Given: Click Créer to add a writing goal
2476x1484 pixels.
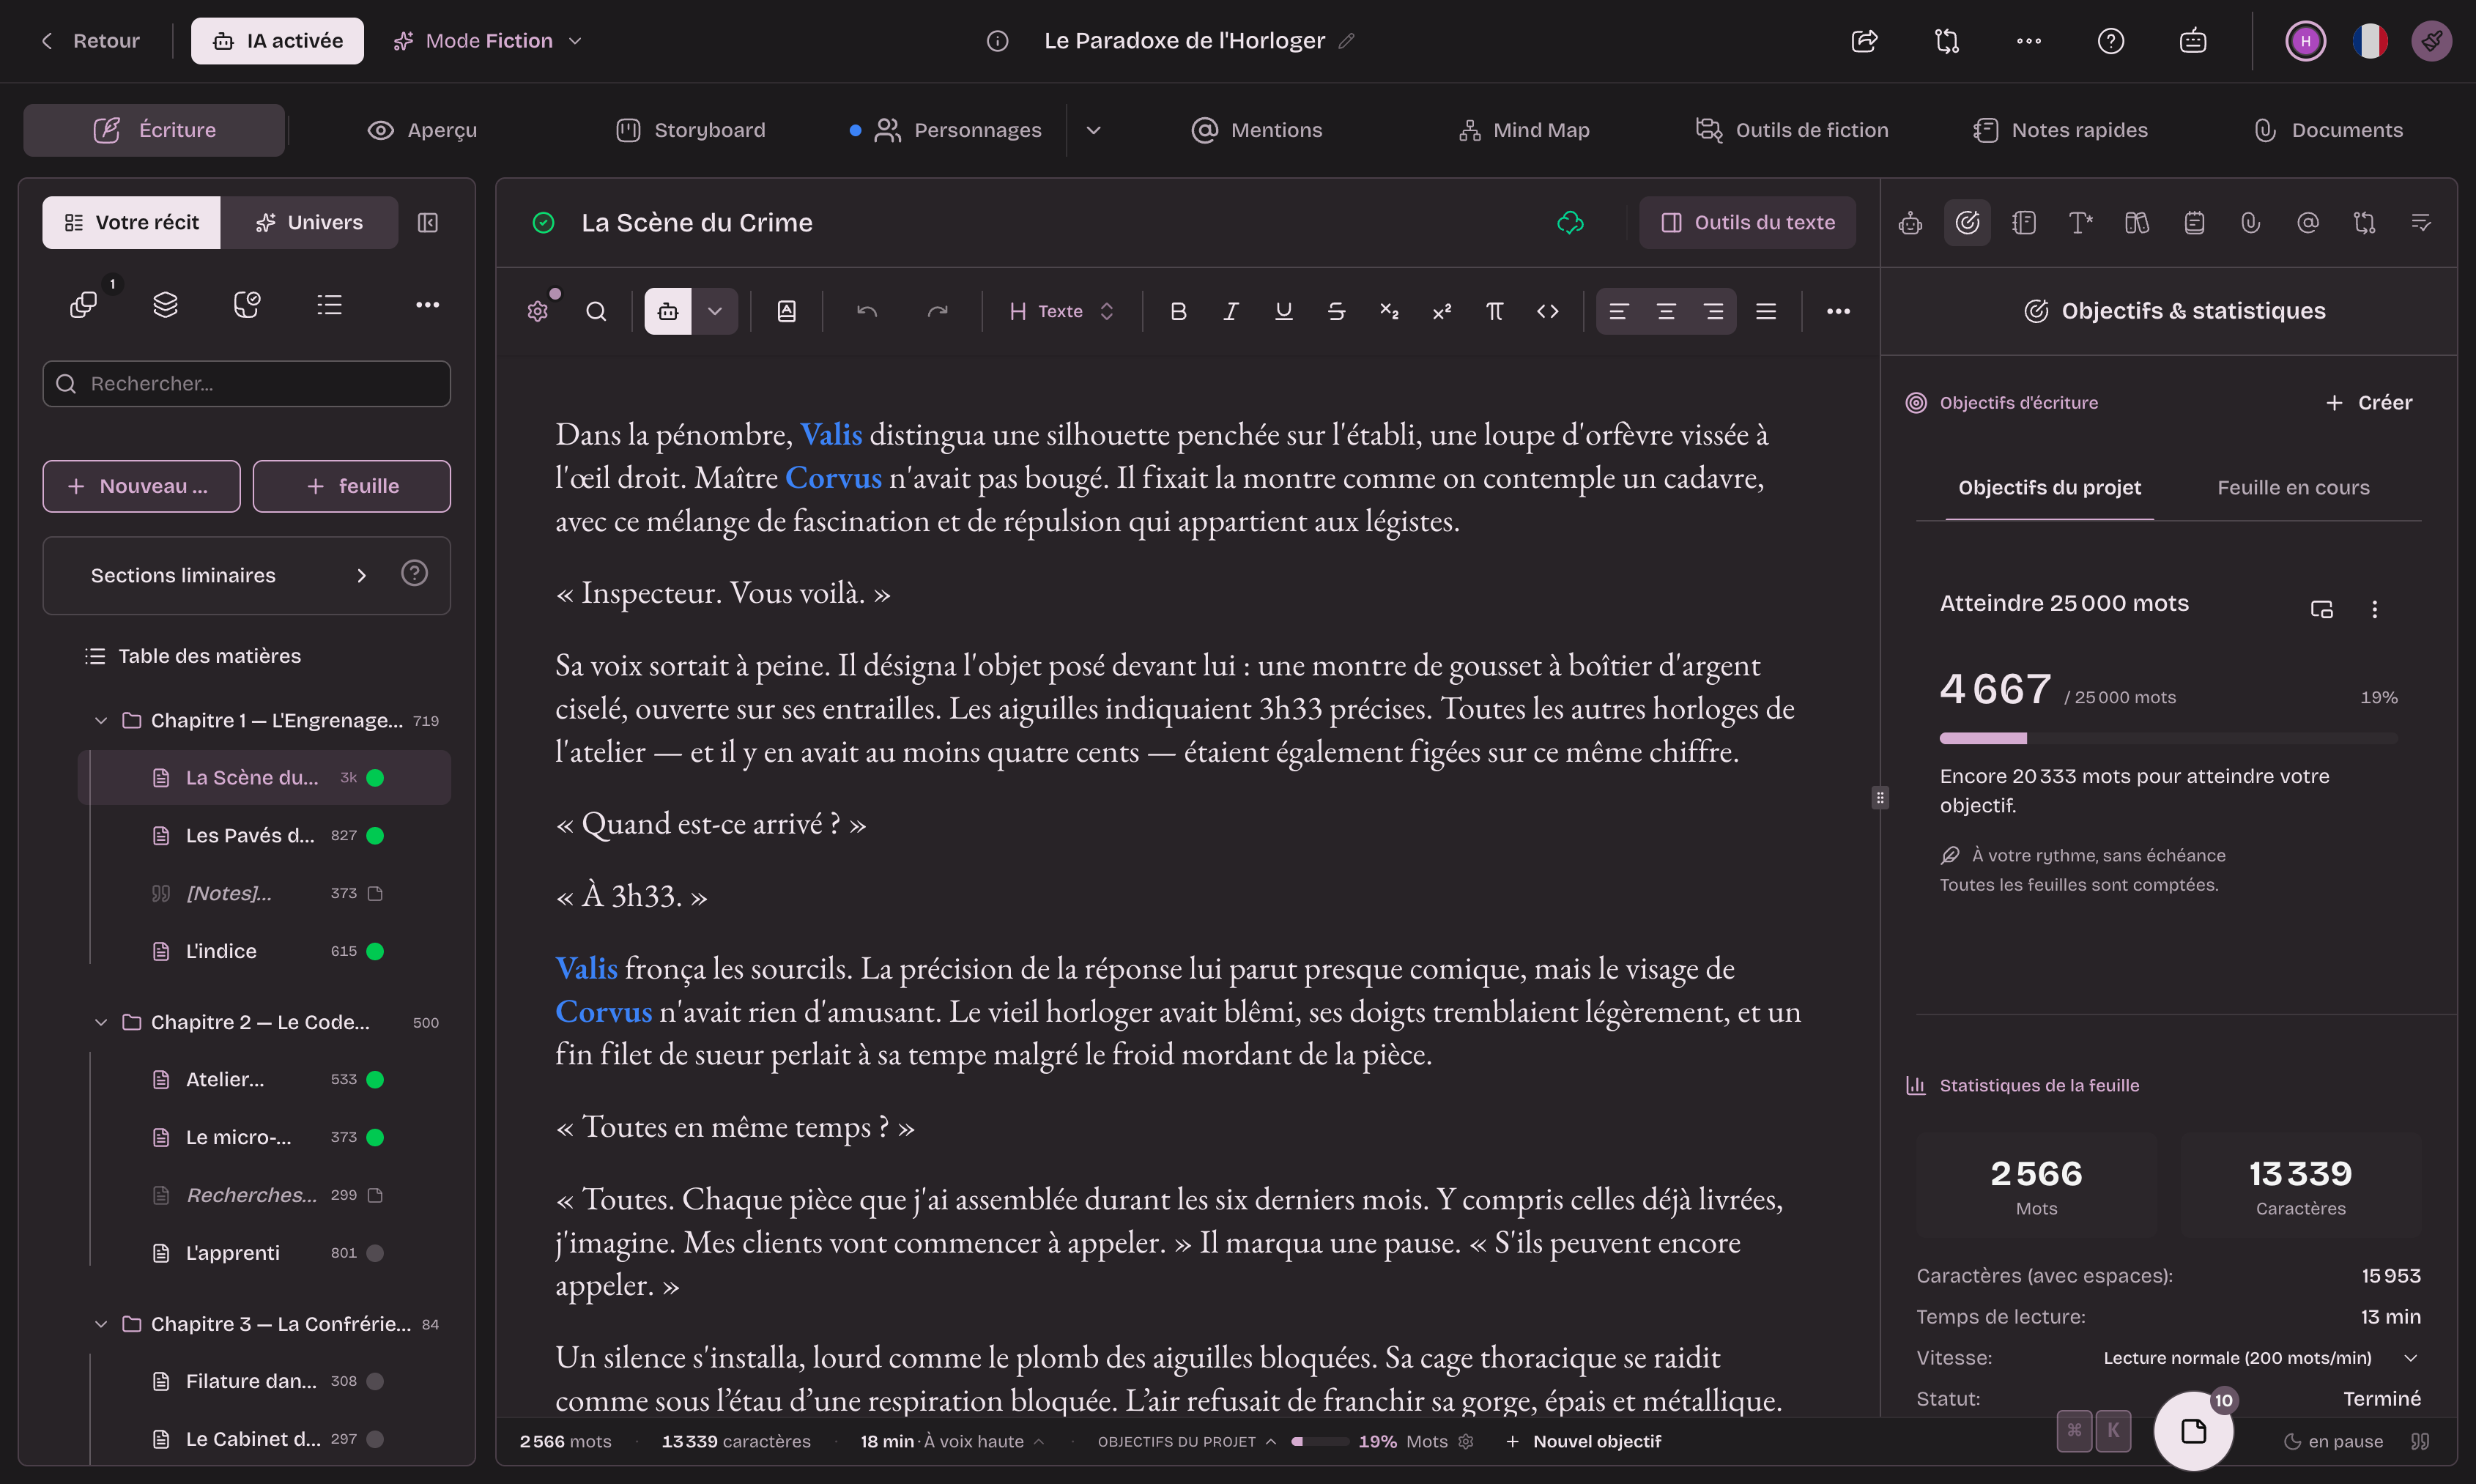Looking at the screenshot, I should (2368, 403).
